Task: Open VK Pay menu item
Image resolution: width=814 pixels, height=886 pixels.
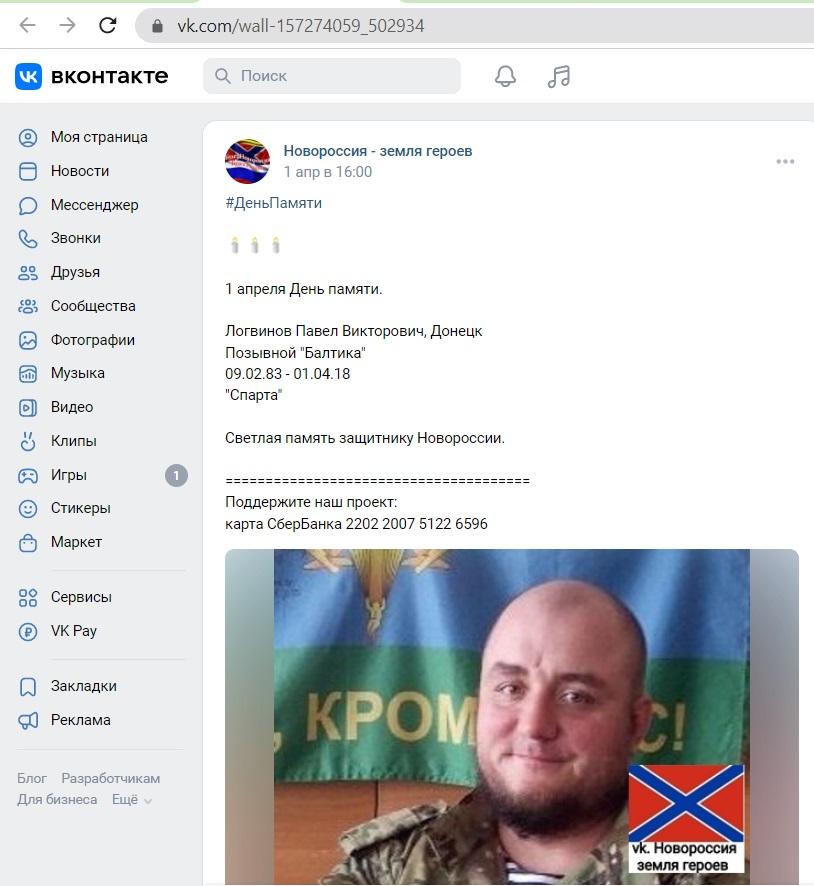Action: 73,631
